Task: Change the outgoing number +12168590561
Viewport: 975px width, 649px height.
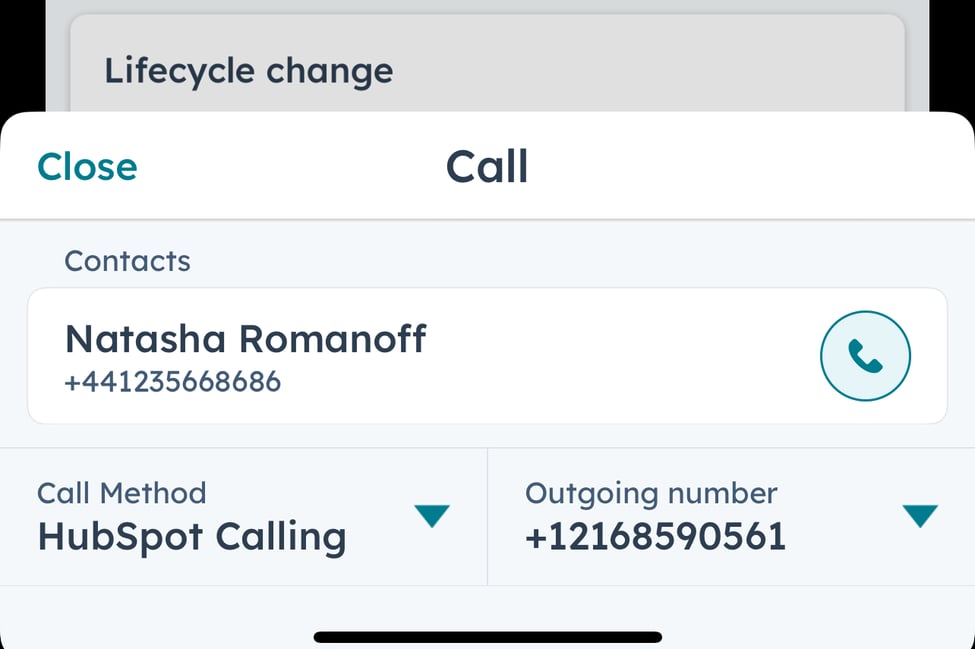Action: coord(919,516)
